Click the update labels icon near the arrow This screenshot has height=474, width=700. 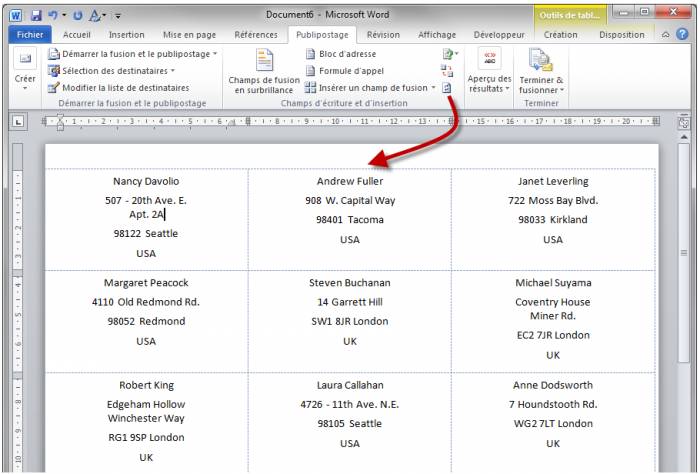(x=447, y=87)
